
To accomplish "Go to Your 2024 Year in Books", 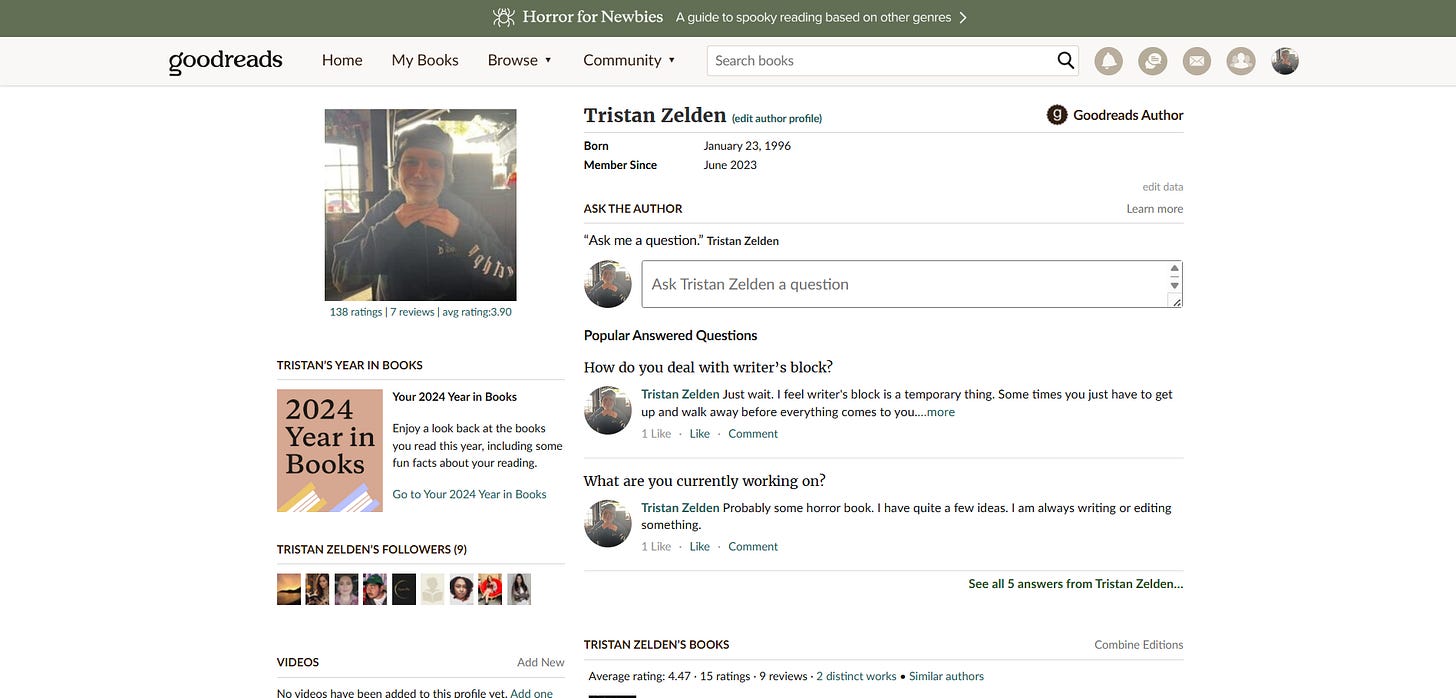I will pyautogui.click(x=468, y=493).
